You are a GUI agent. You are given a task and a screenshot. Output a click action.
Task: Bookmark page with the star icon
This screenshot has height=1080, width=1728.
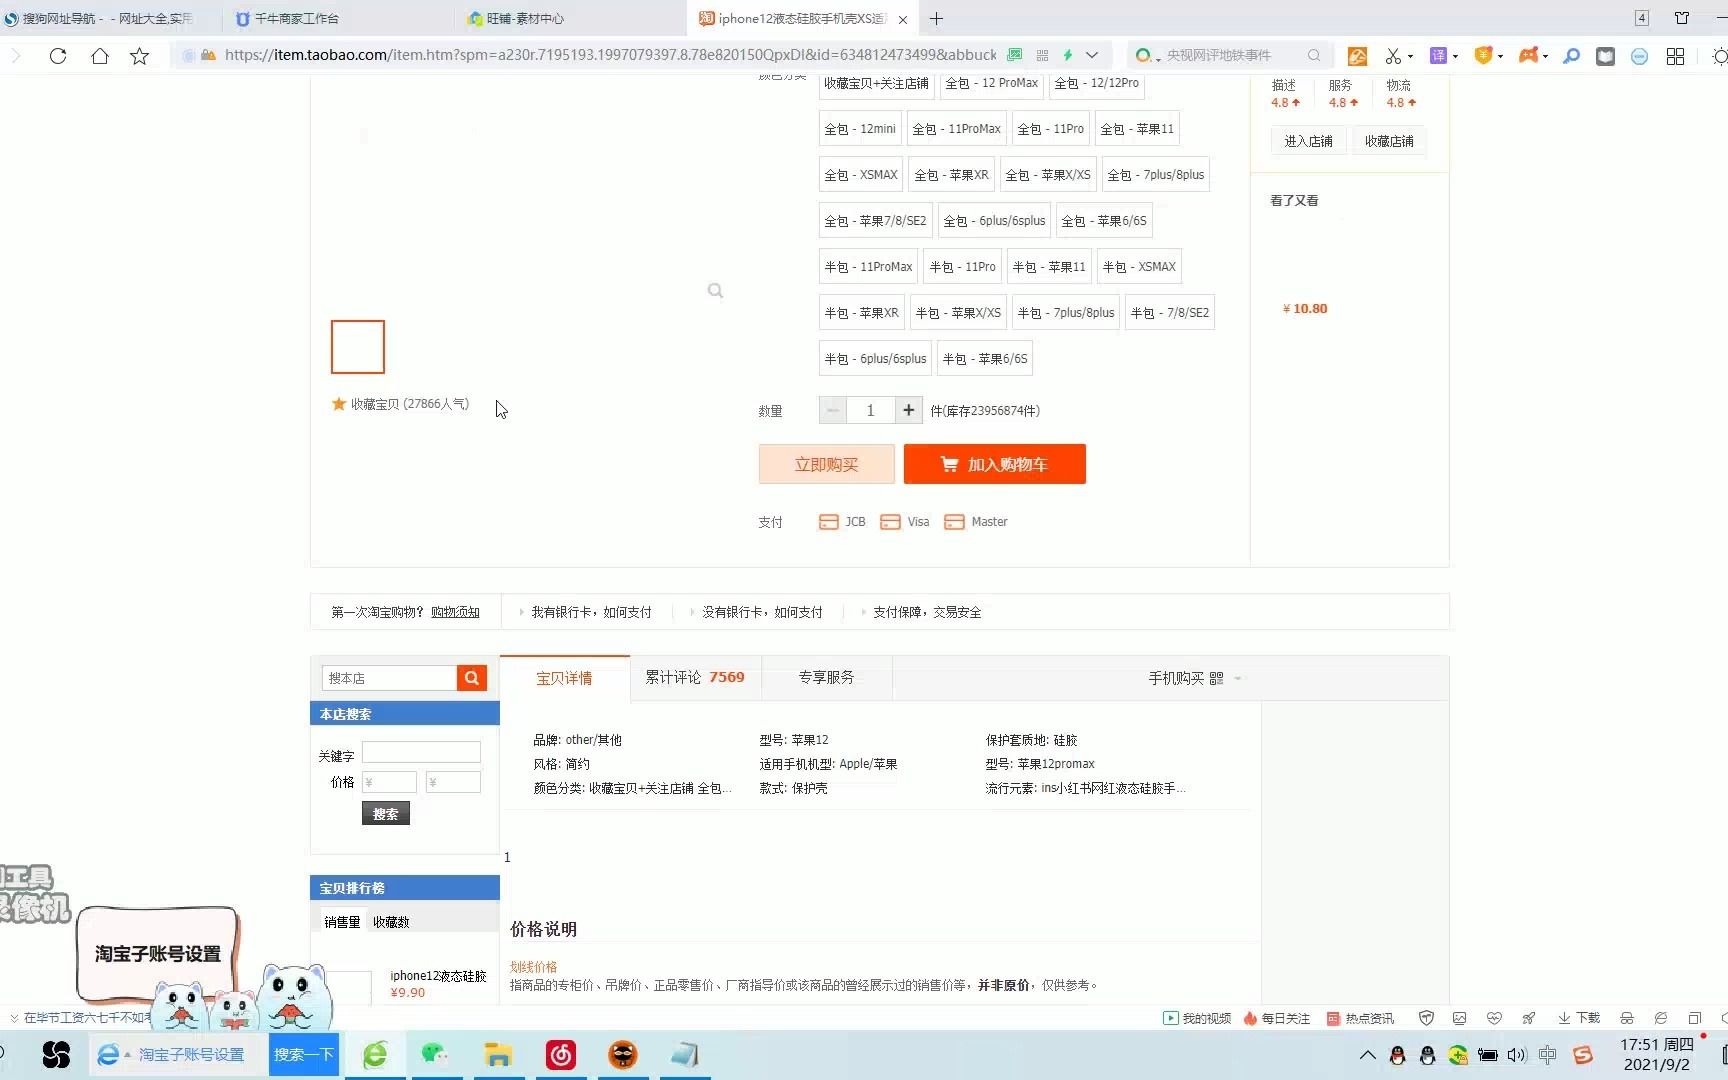(x=140, y=56)
